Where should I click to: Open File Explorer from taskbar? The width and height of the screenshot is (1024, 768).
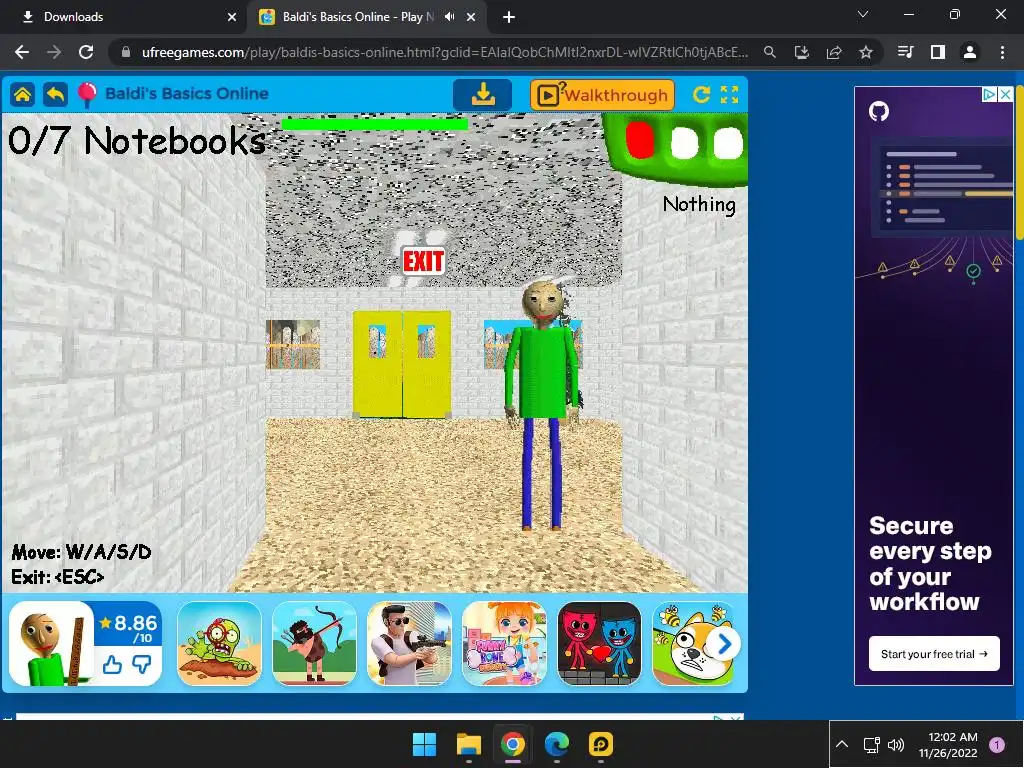(x=468, y=744)
